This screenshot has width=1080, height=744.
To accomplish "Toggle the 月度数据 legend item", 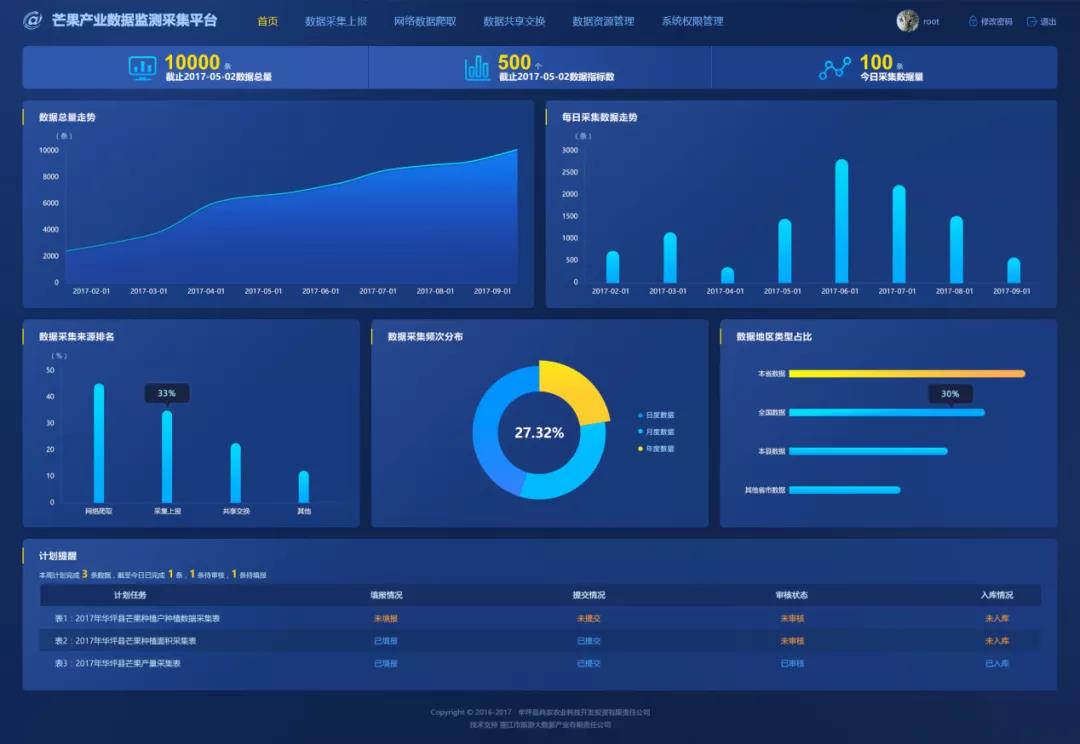I will pyautogui.click(x=656, y=432).
